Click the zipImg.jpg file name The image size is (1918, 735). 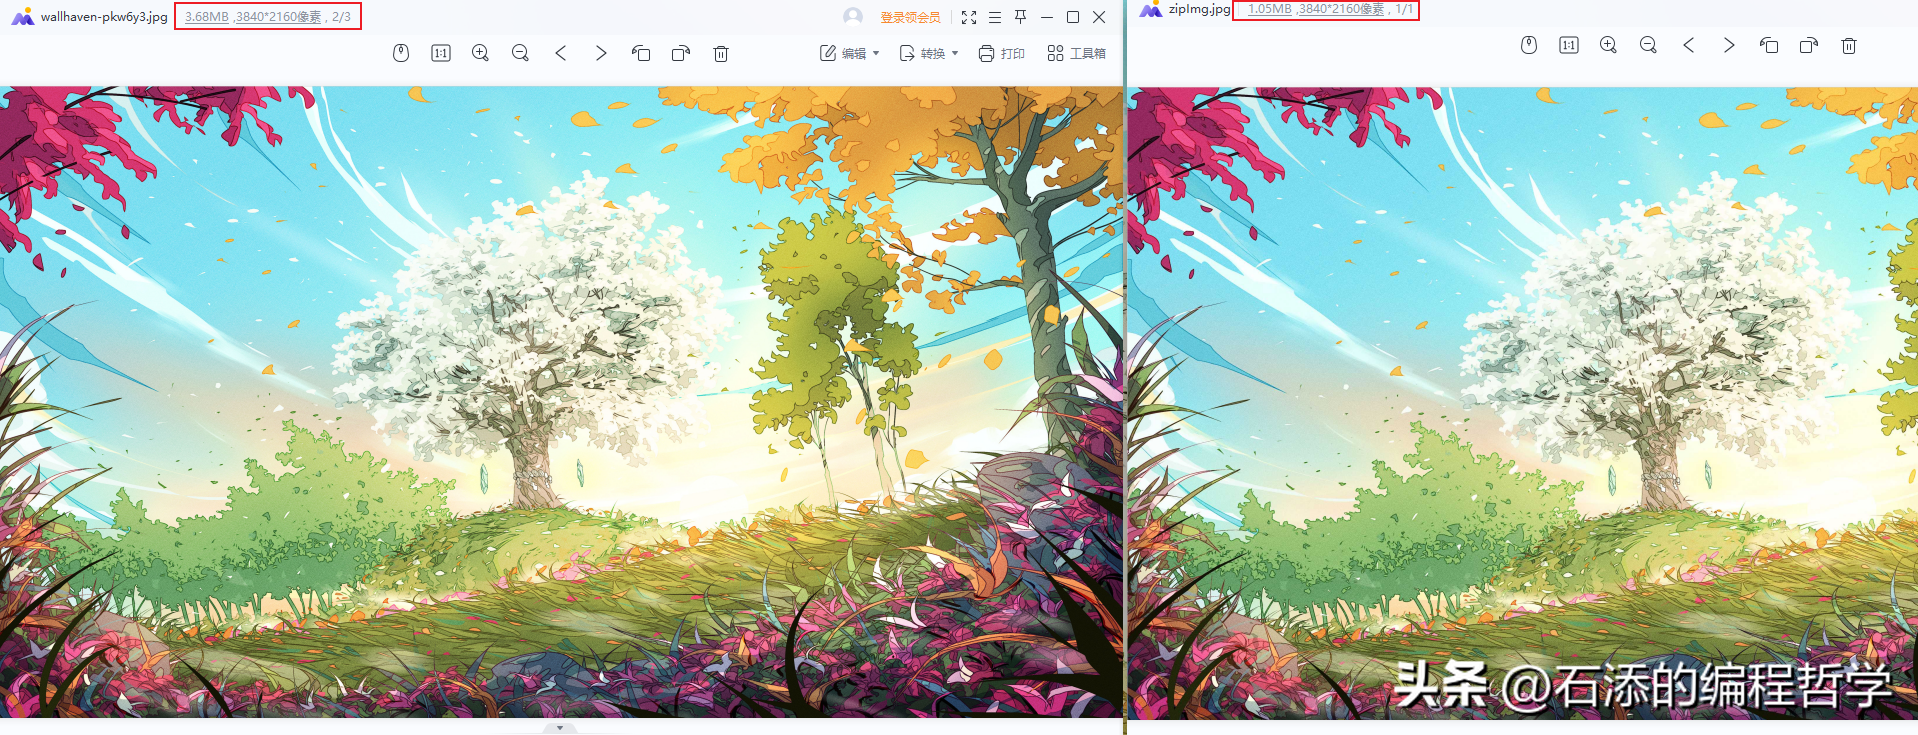pos(1200,9)
